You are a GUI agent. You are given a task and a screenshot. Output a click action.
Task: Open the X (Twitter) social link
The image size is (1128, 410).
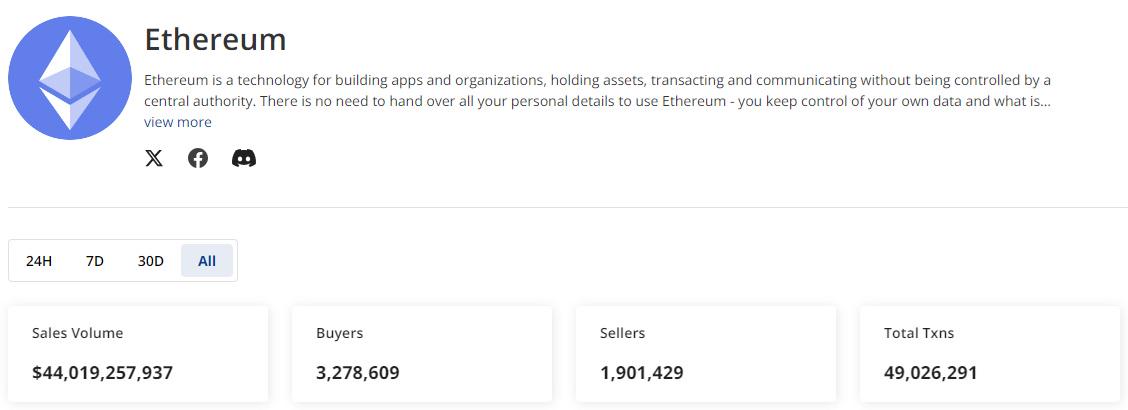154,158
